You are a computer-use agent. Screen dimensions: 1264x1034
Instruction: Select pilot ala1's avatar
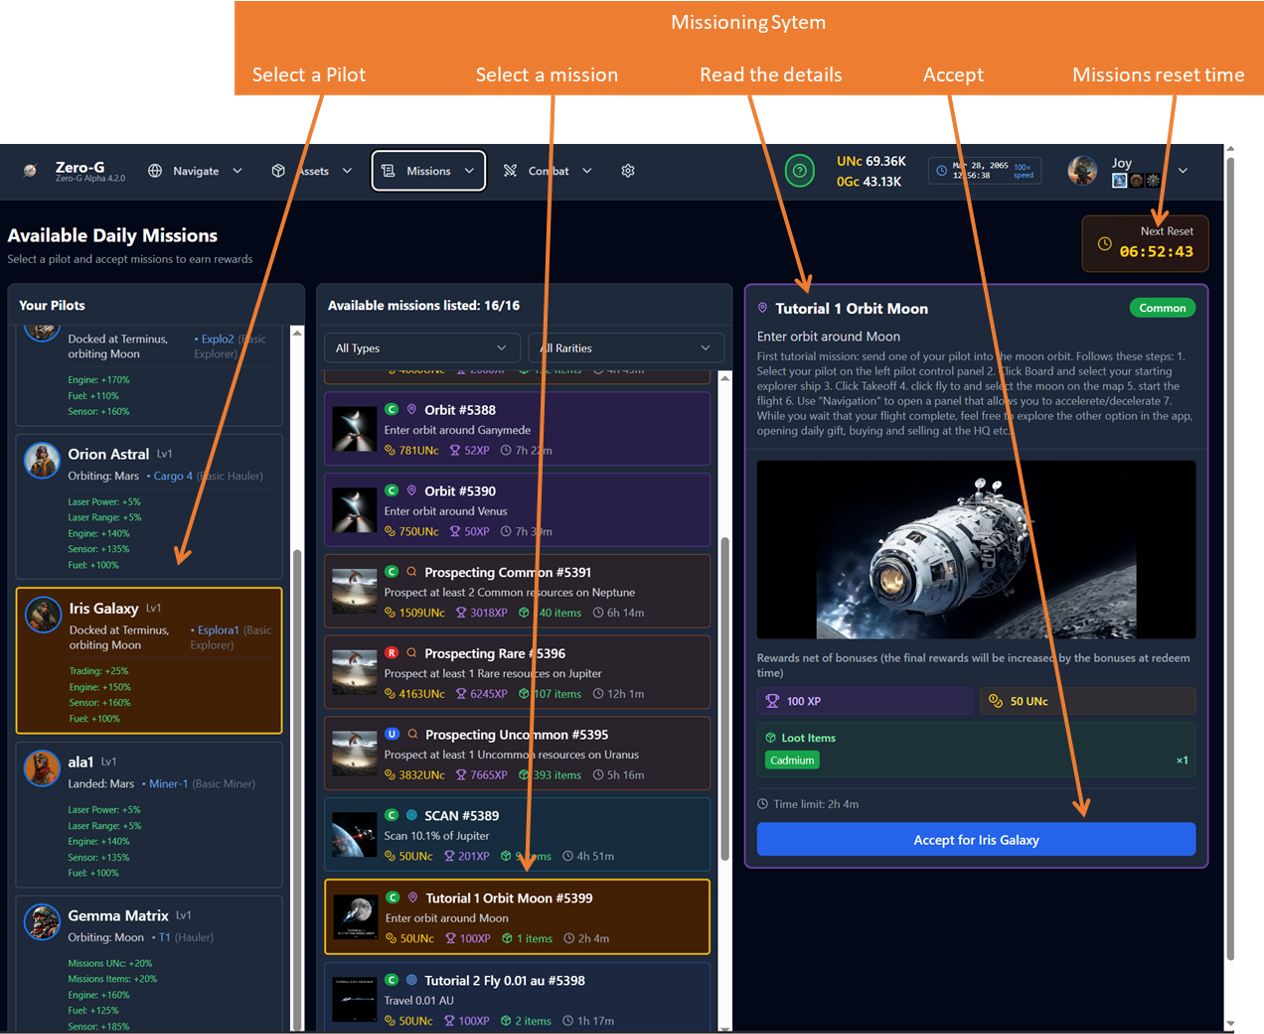click(43, 768)
